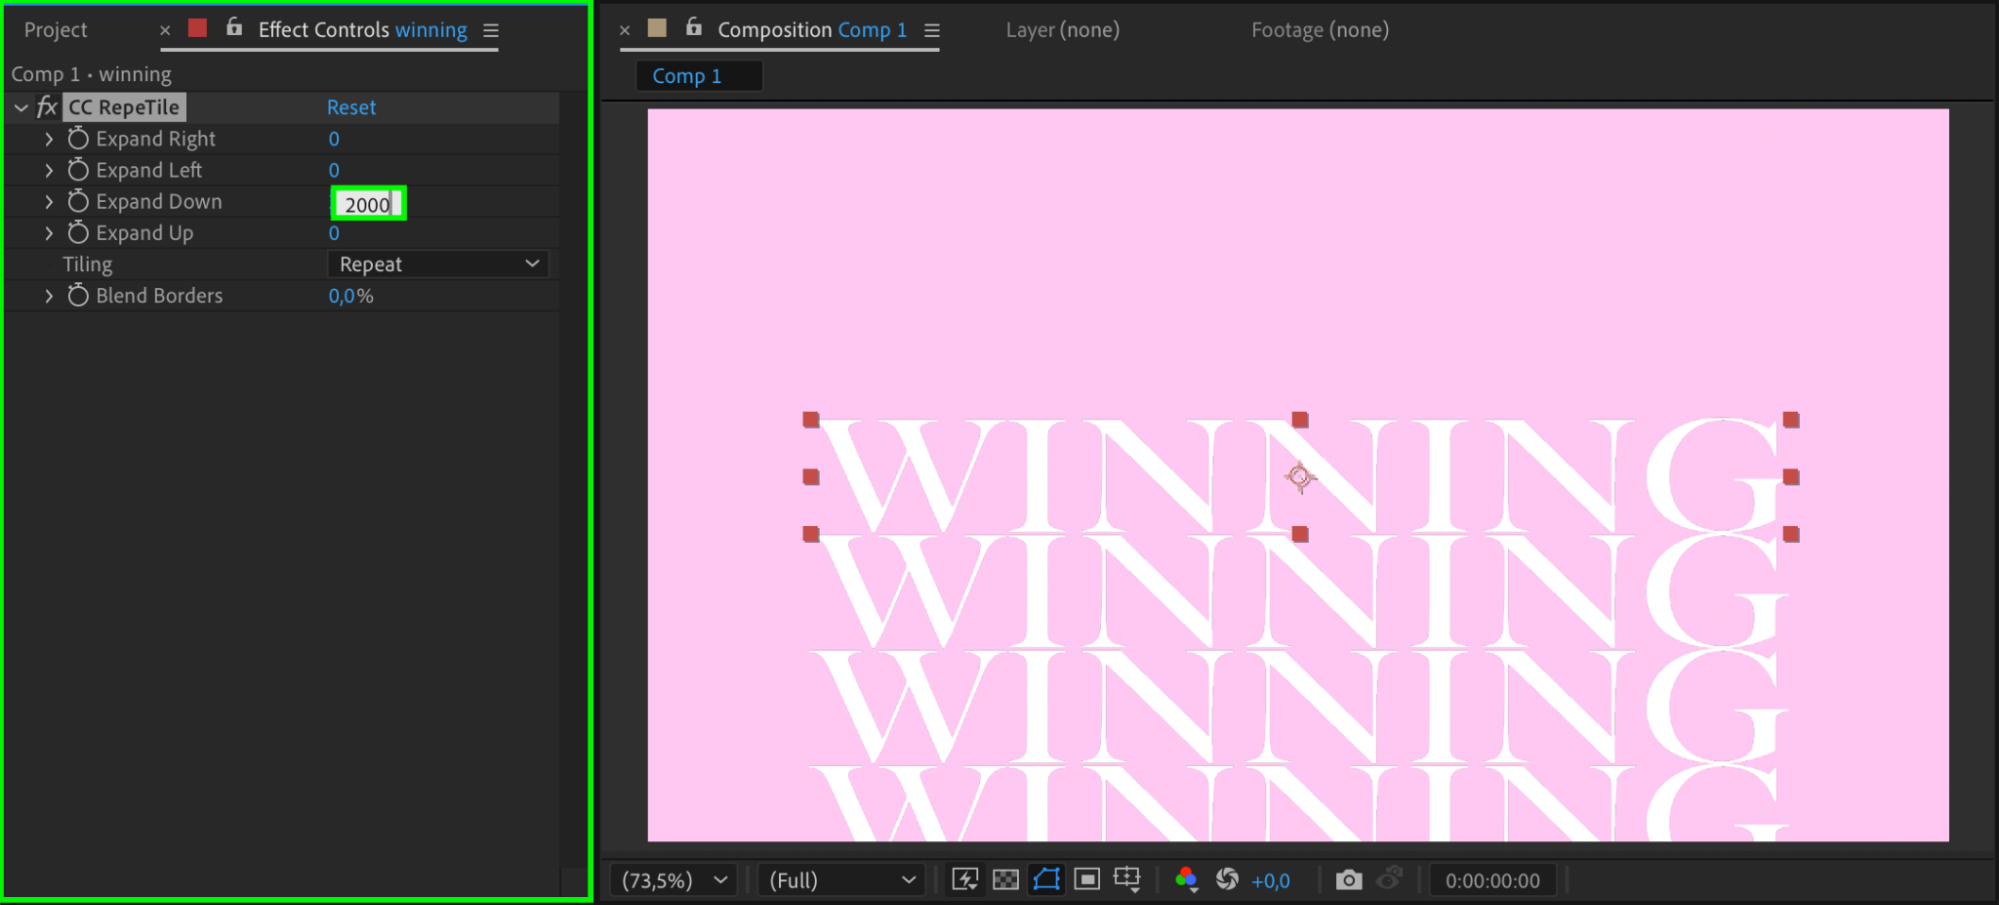Open the Tiling Repeat dropdown
This screenshot has height=905, width=1999.
(x=439, y=264)
